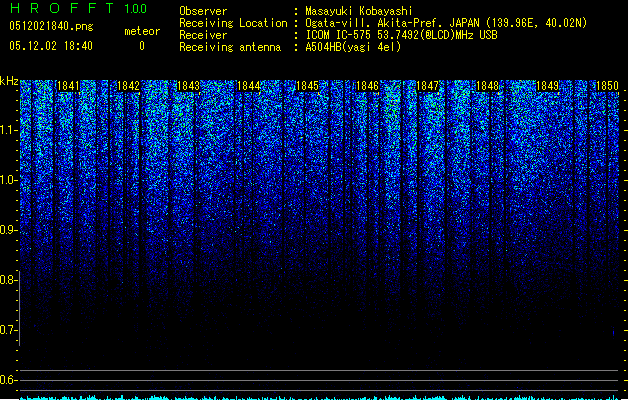
Task: Select the 1847 time marker
Action: (x=428, y=86)
